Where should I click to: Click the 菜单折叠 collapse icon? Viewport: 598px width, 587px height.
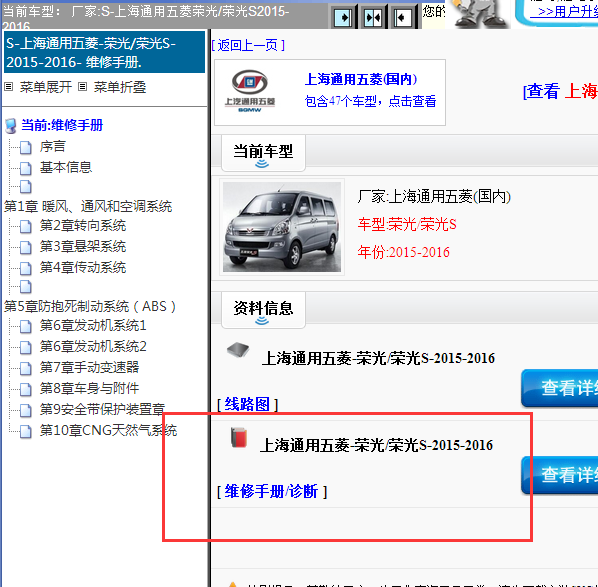point(82,87)
